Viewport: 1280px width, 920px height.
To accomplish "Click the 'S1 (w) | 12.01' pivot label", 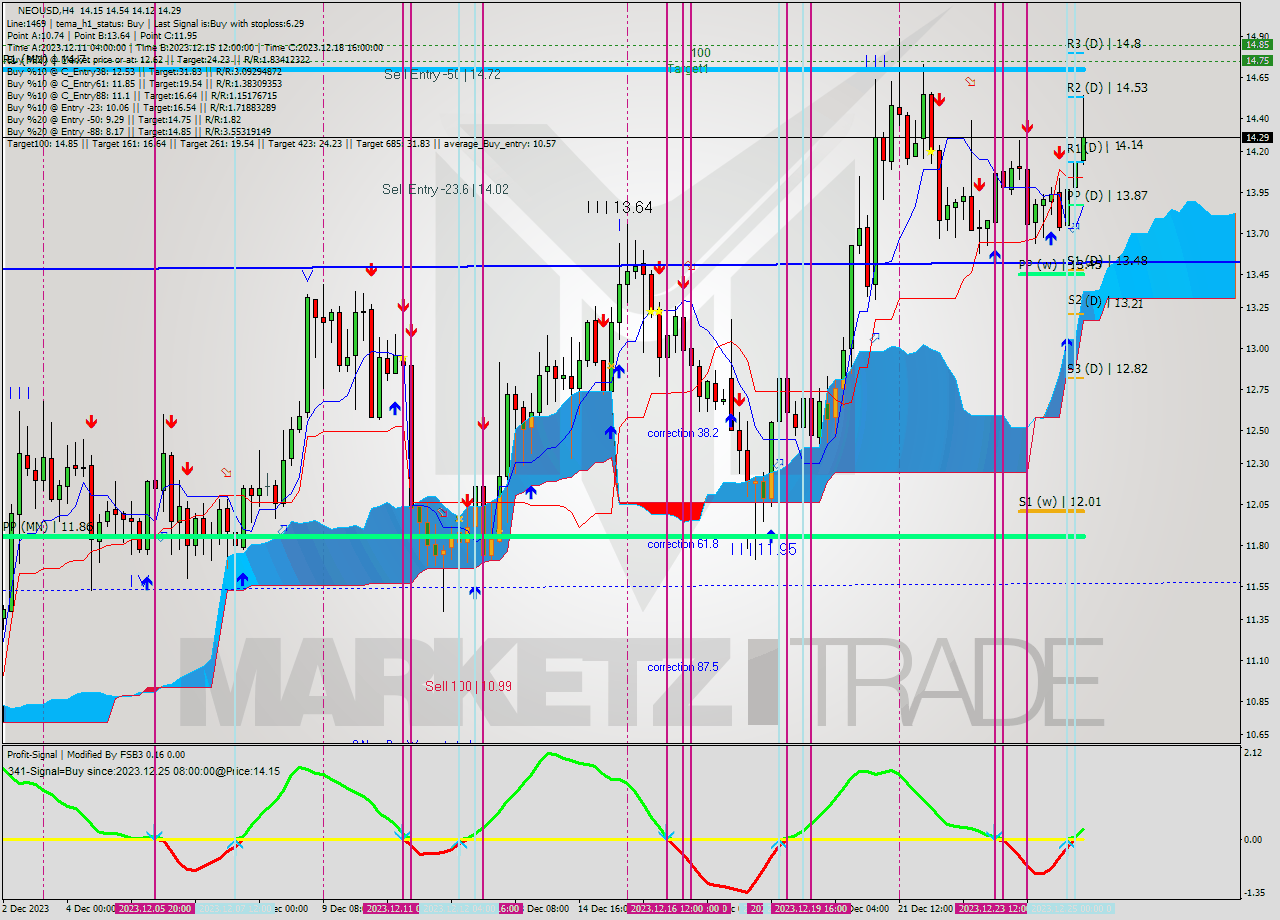I will pyautogui.click(x=1060, y=502).
